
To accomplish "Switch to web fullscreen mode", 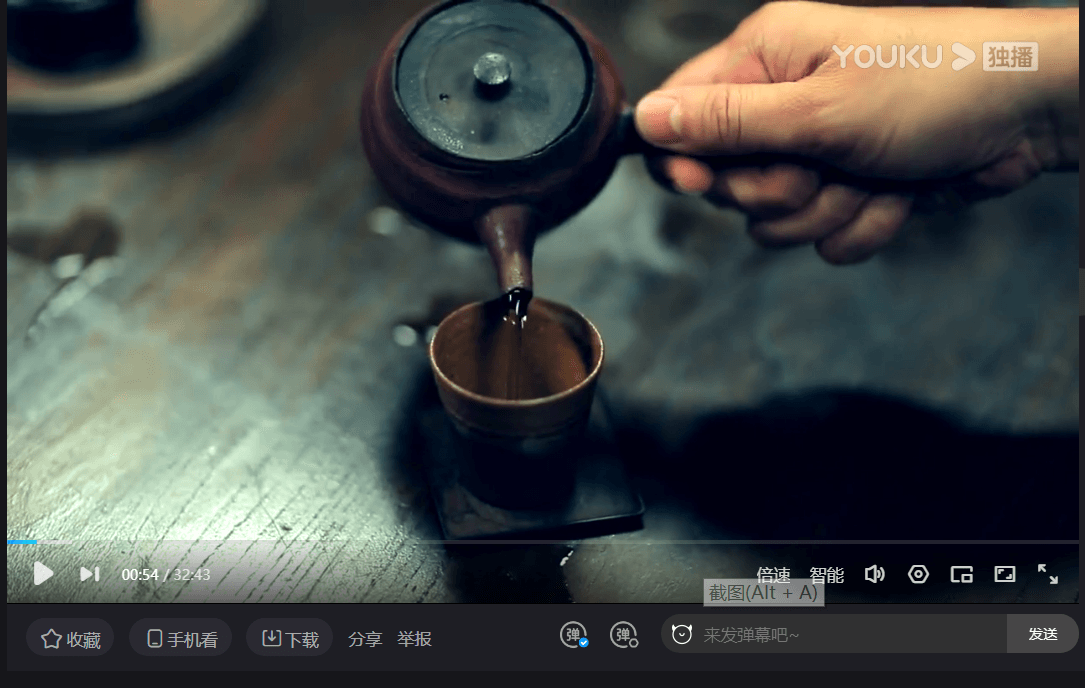I will 1005,574.
